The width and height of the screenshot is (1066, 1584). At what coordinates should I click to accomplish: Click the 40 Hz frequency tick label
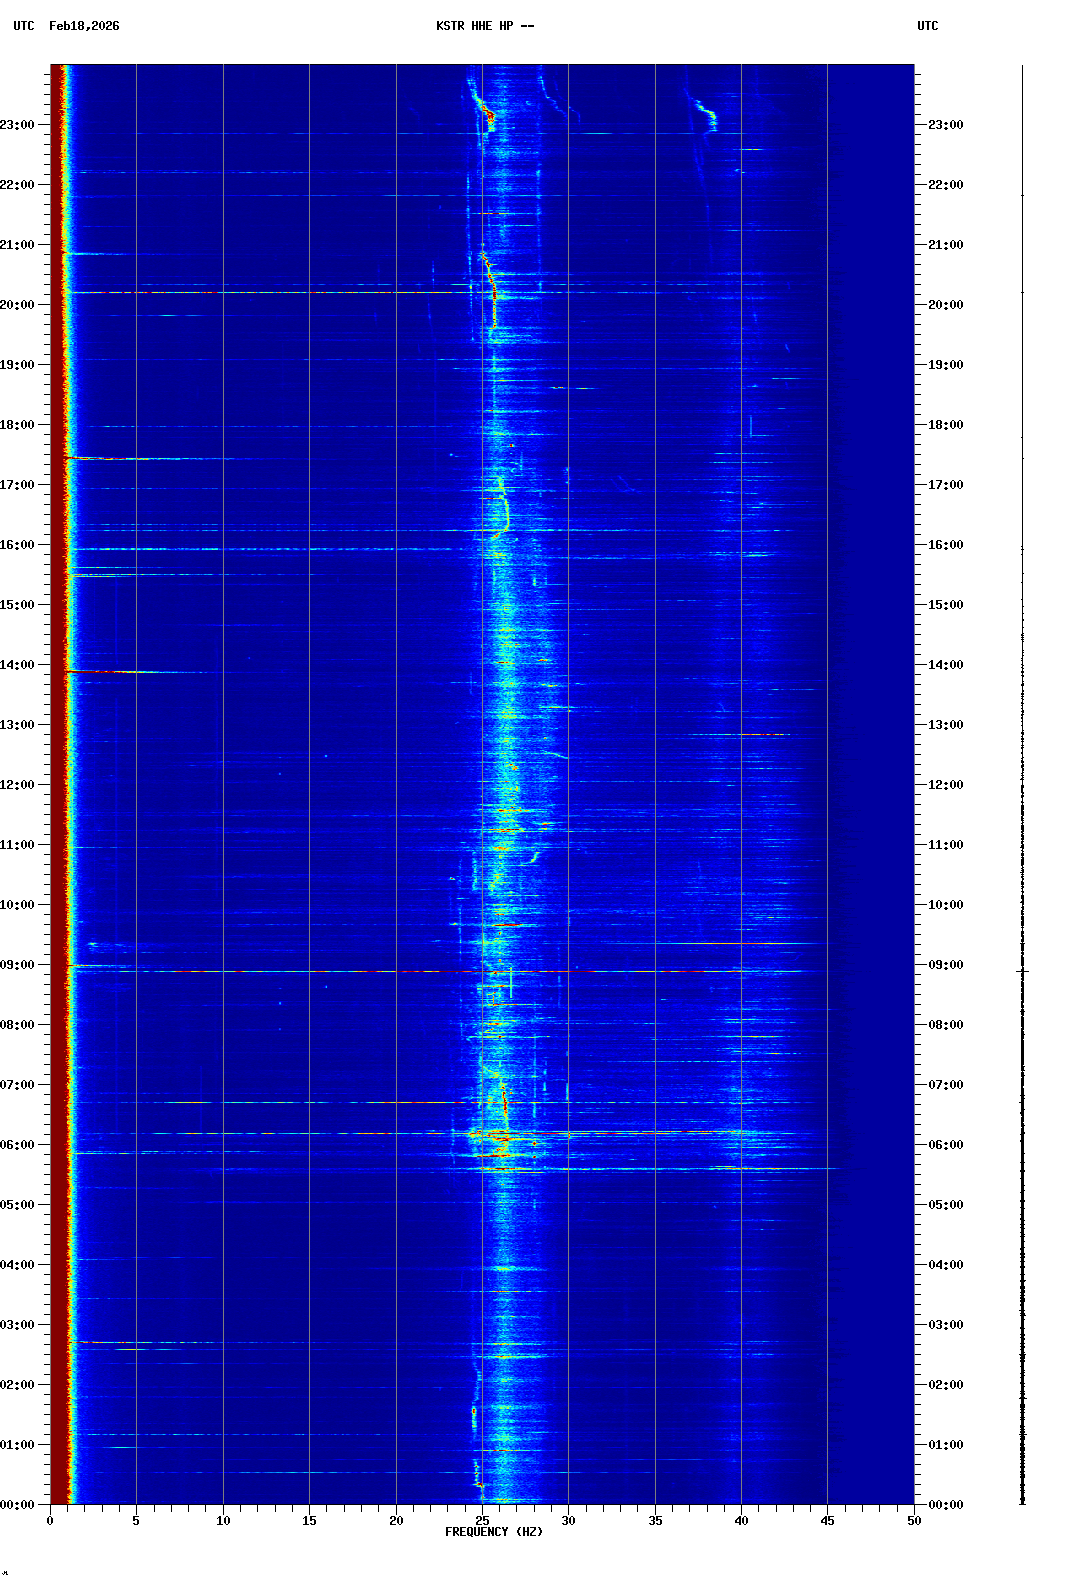click(x=741, y=1521)
